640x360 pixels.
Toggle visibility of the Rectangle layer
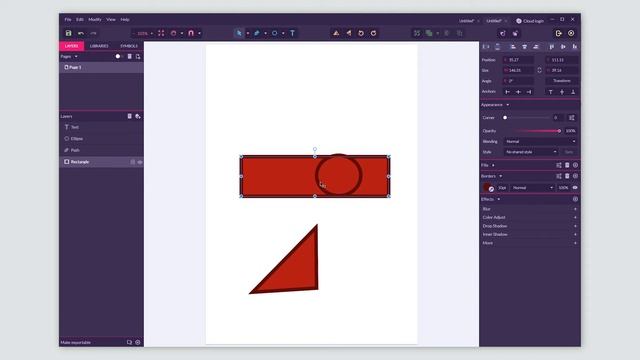[140, 162]
